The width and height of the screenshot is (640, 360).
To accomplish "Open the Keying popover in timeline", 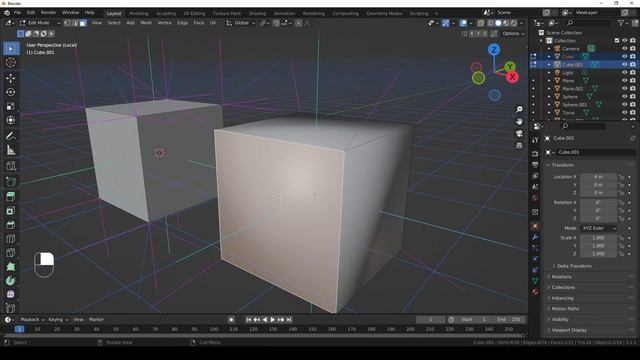I will click(x=58, y=320).
